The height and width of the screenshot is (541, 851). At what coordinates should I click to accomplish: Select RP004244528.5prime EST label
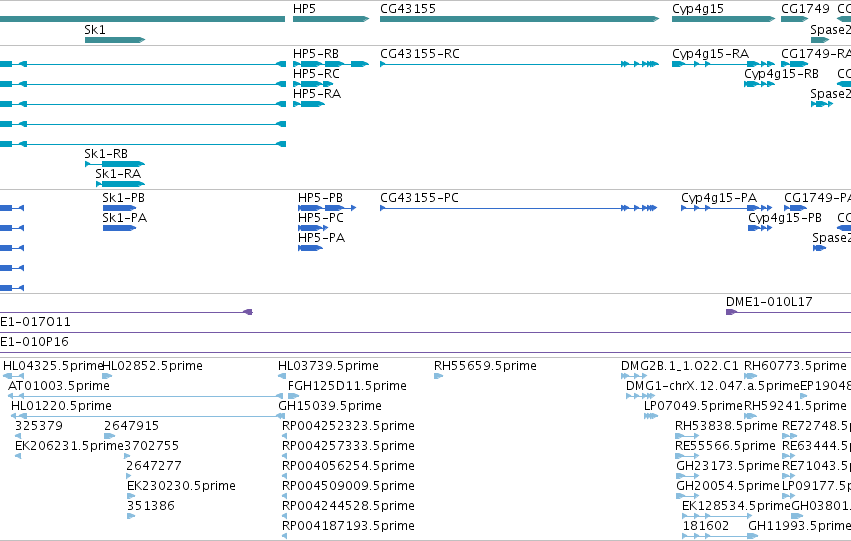[x=348, y=506]
